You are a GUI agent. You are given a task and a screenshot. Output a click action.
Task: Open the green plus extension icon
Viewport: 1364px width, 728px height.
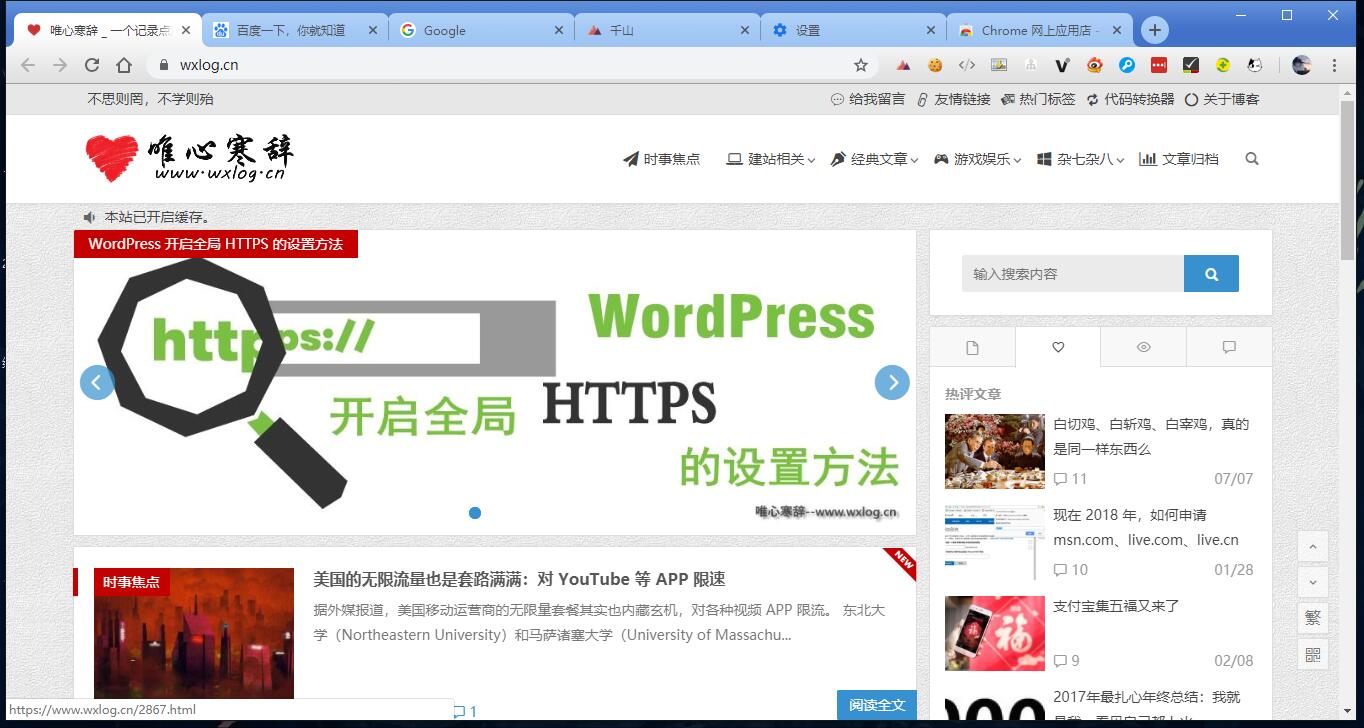coord(1223,65)
